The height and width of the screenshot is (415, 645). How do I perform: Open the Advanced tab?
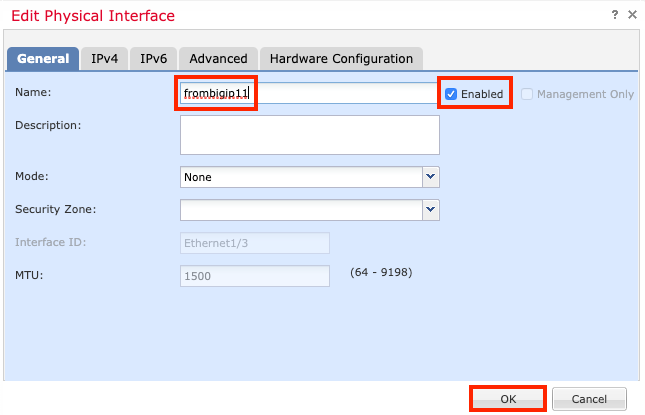click(218, 59)
